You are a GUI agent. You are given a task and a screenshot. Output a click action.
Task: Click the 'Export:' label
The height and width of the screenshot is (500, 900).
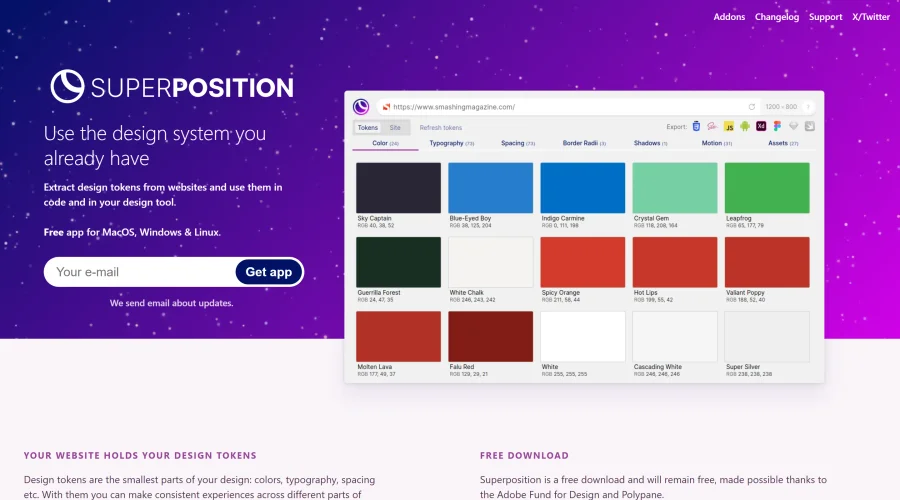tap(676, 127)
